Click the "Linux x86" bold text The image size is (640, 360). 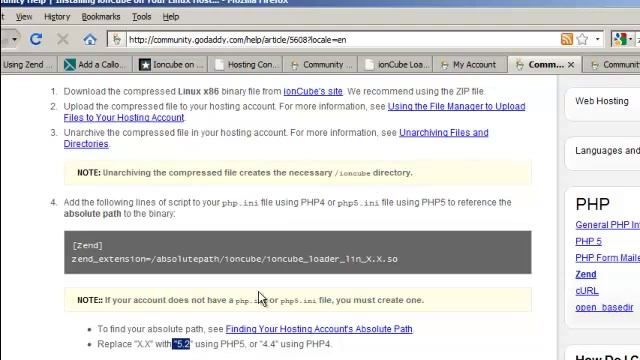coord(198,91)
